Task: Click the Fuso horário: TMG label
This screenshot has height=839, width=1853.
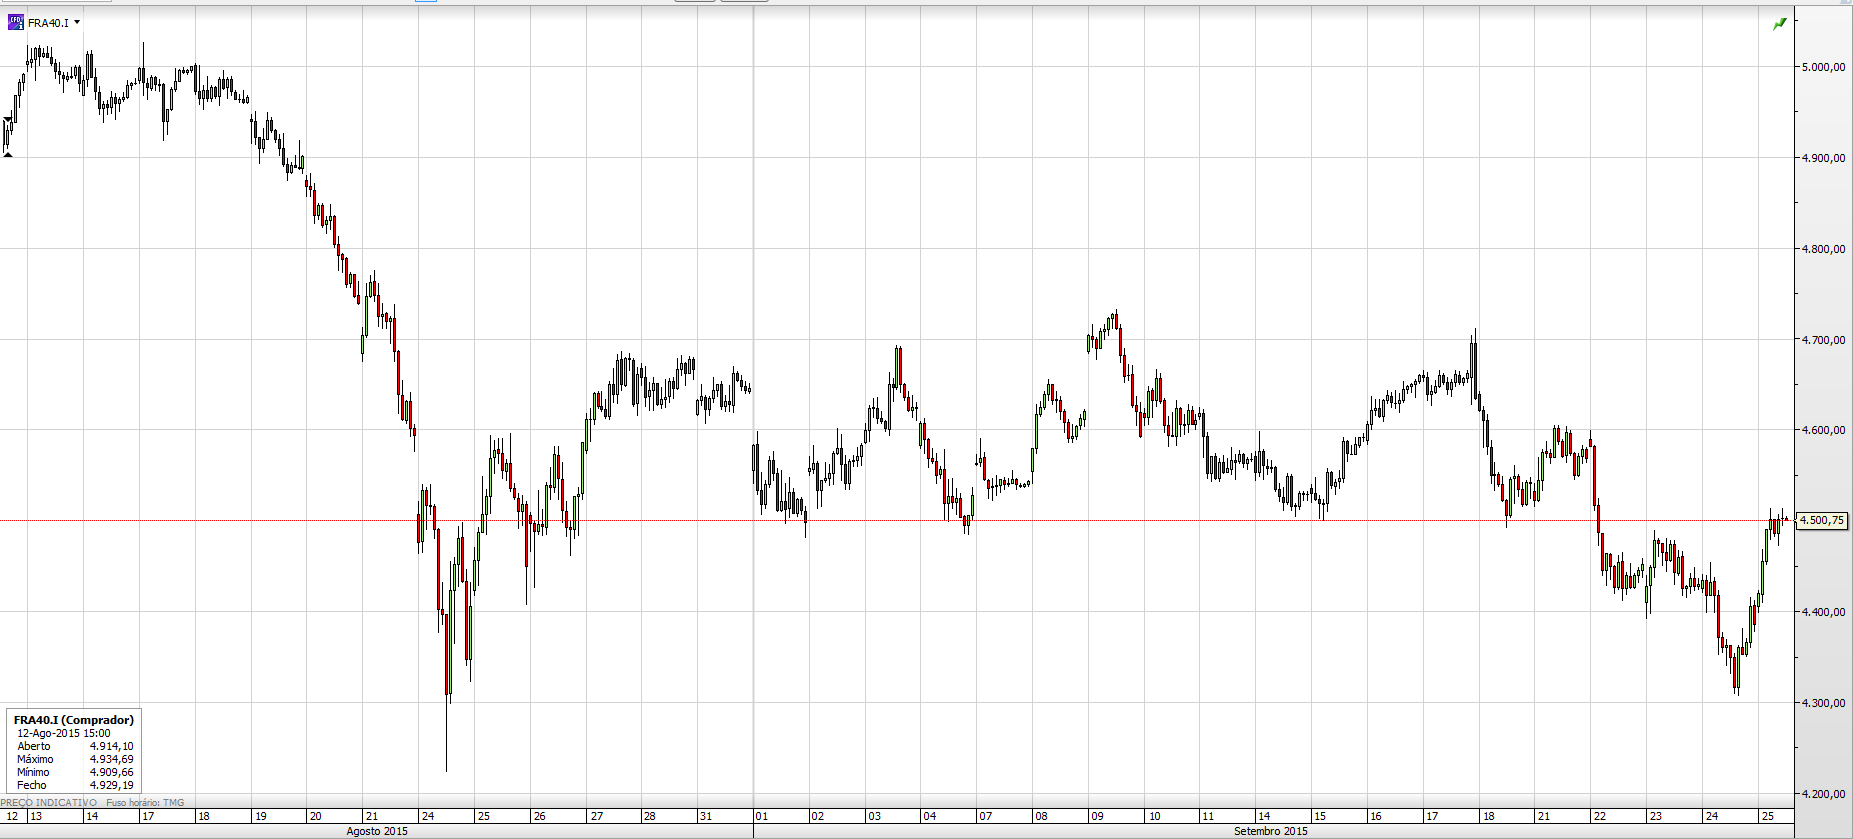Action: coord(145,802)
